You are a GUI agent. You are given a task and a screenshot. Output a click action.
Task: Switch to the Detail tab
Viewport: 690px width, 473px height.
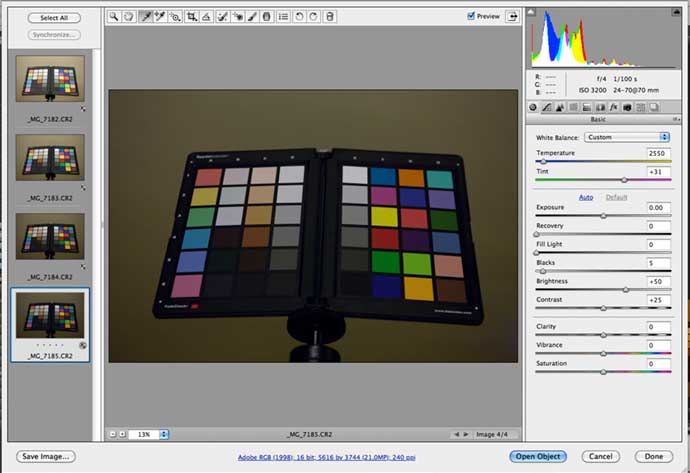point(560,107)
